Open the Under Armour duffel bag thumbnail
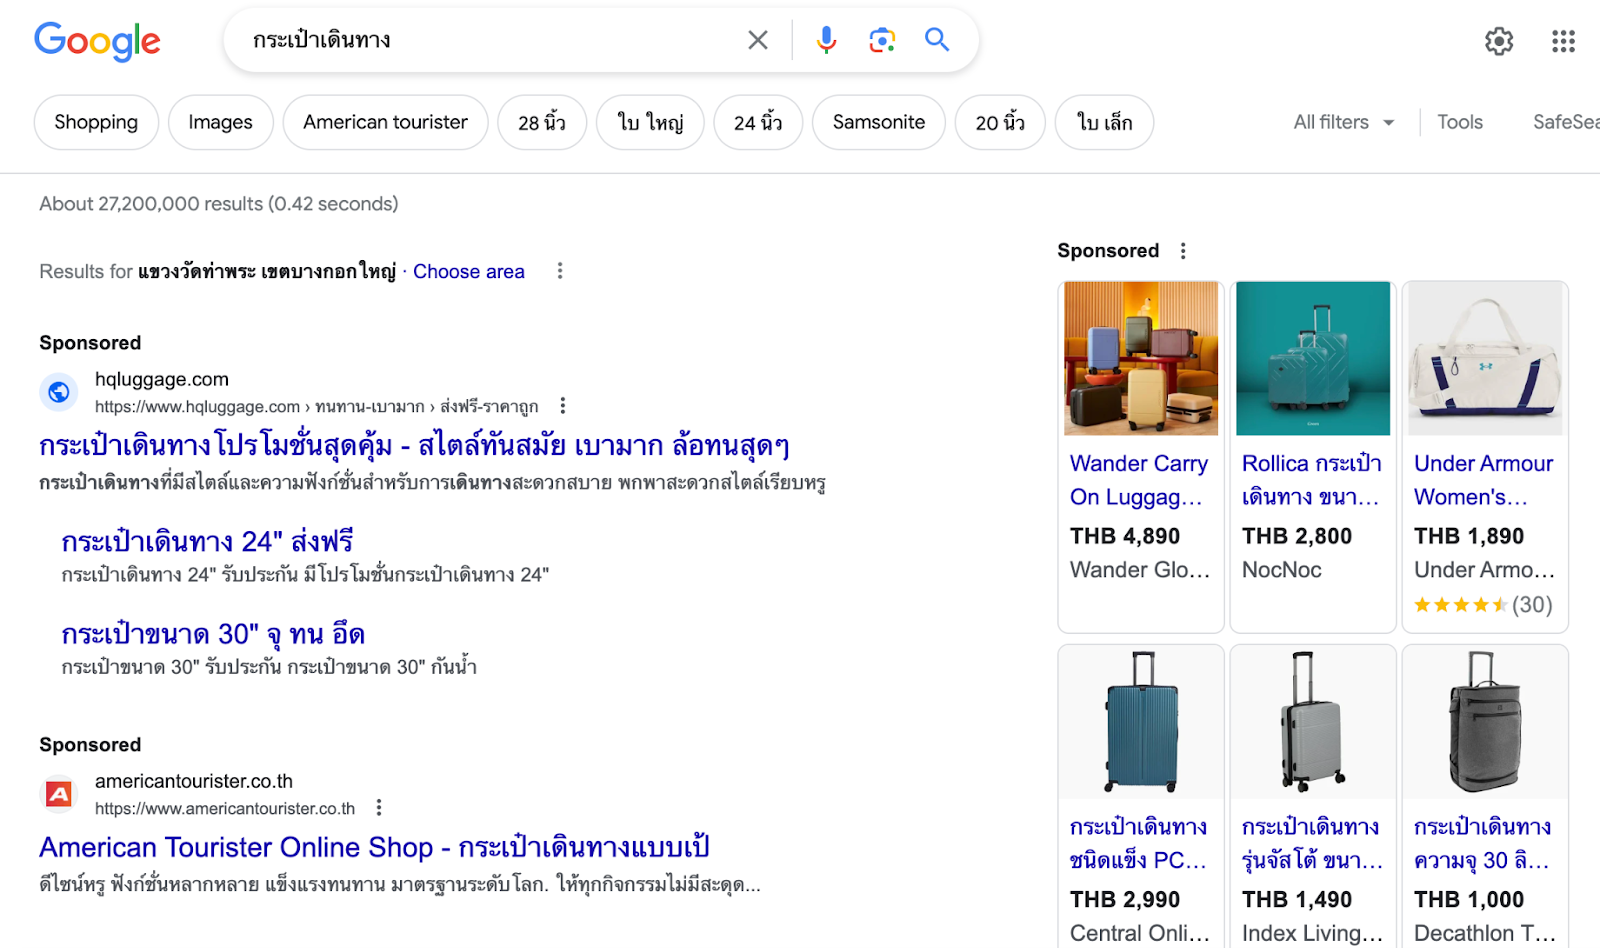 pyautogui.click(x=1485, y=358)
